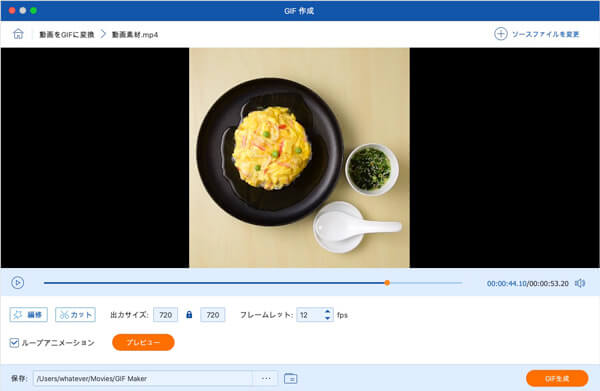Screen dimensions: 600x391
Task: Close the GIF 作成 window
Action: point(12,11)
